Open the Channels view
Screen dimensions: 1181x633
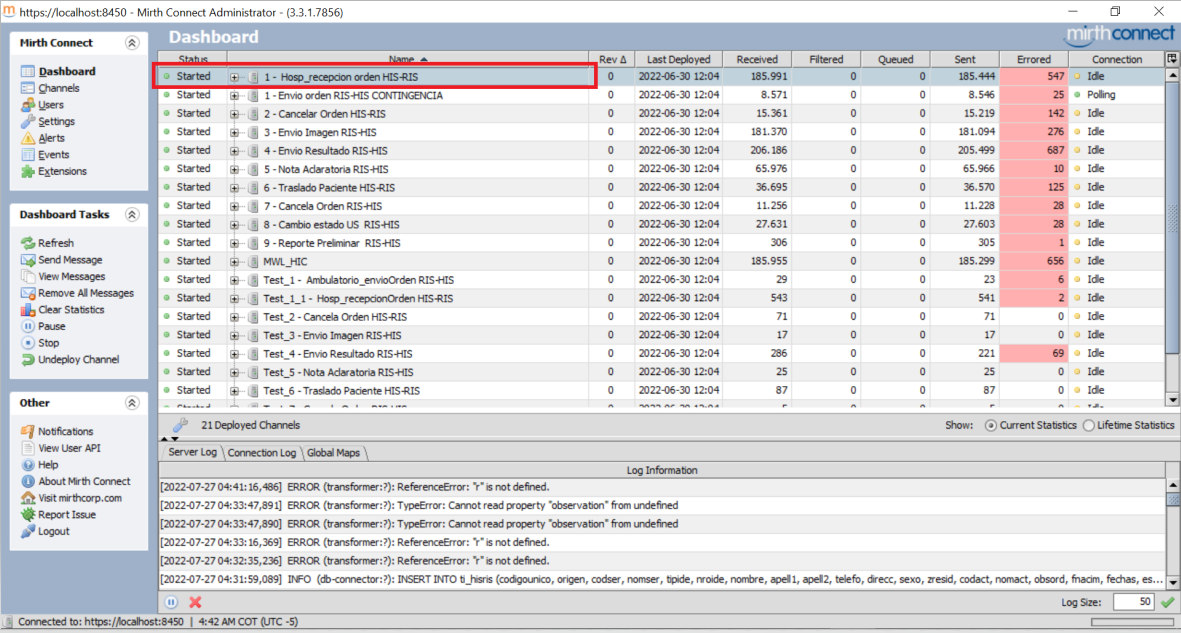coord(59,88)
